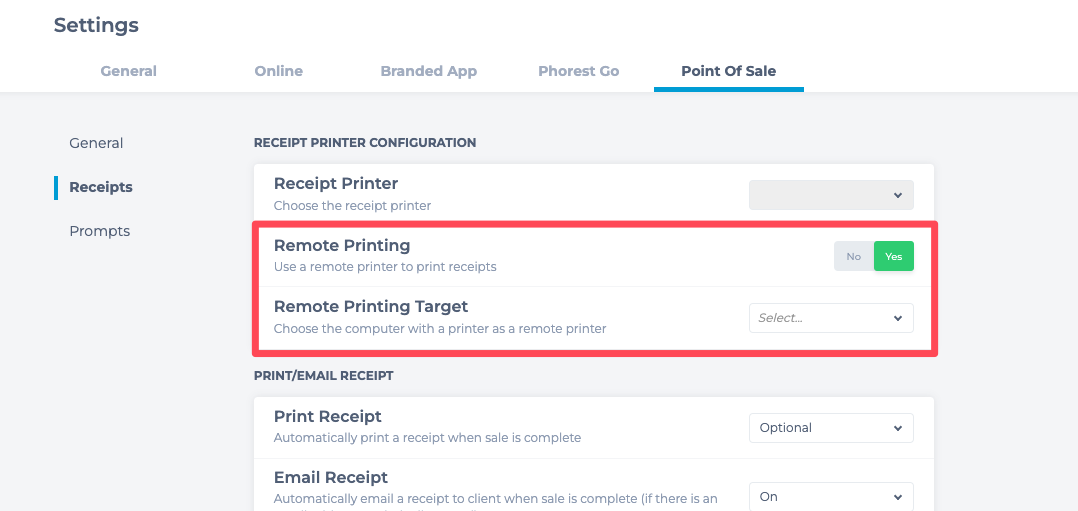Set Remote Printing to Yes
The height and width of the screenshot is (511, 1078).
893,257
